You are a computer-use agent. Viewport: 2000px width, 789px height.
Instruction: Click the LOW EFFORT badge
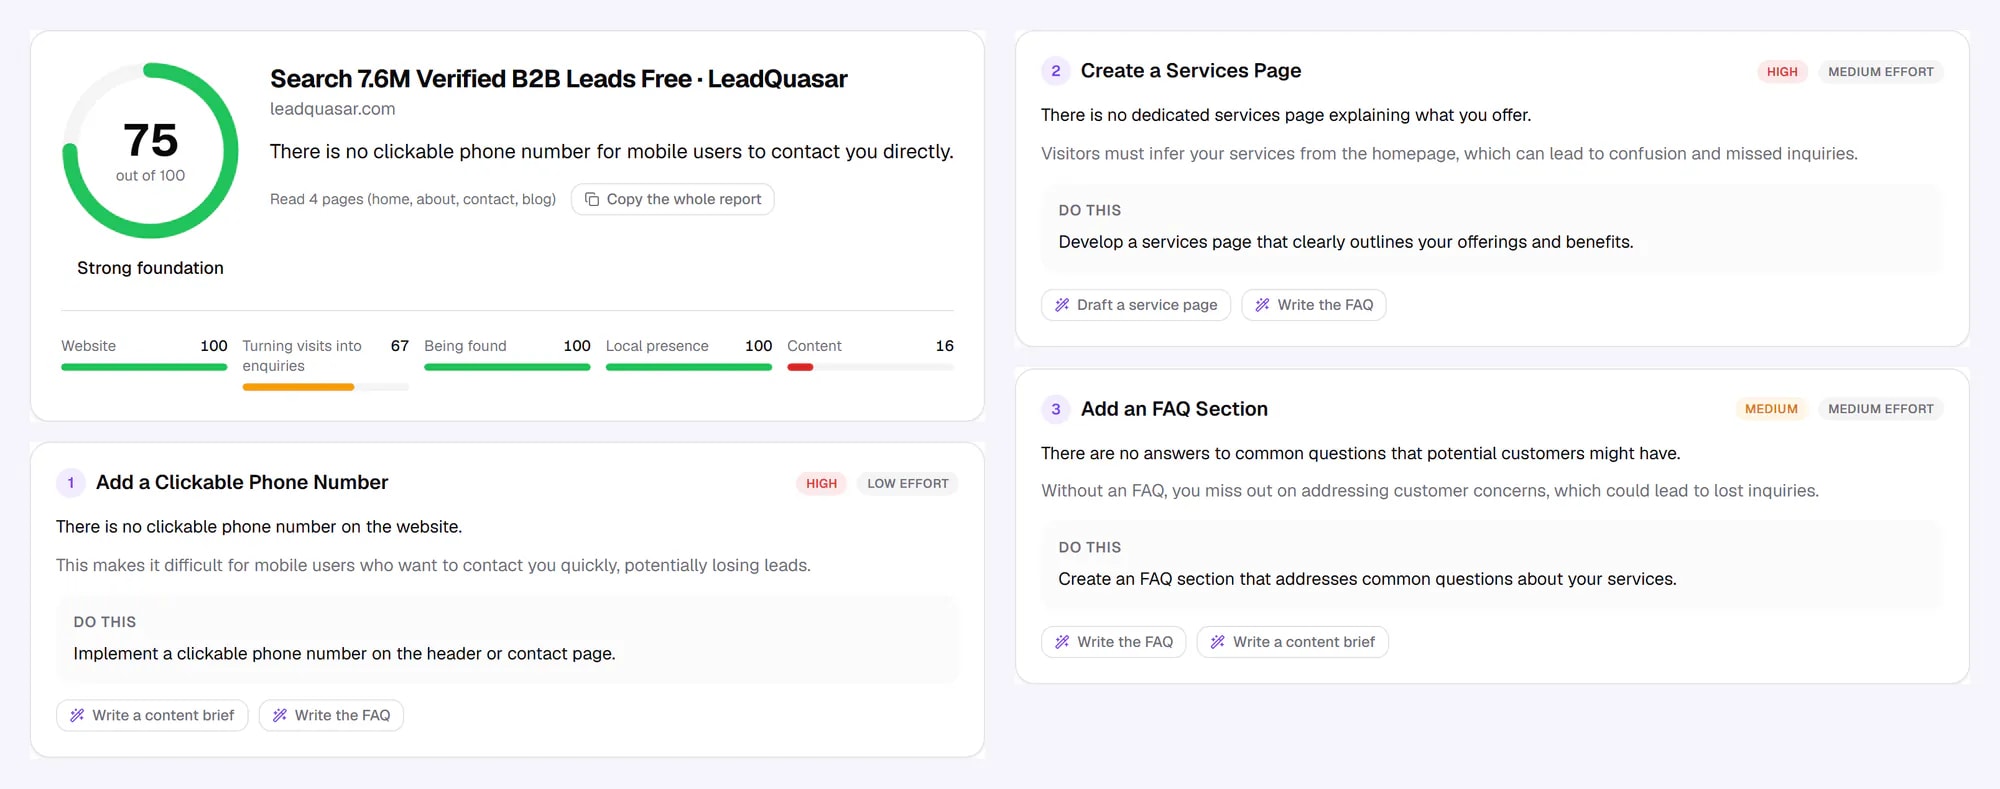click(908, 484)
